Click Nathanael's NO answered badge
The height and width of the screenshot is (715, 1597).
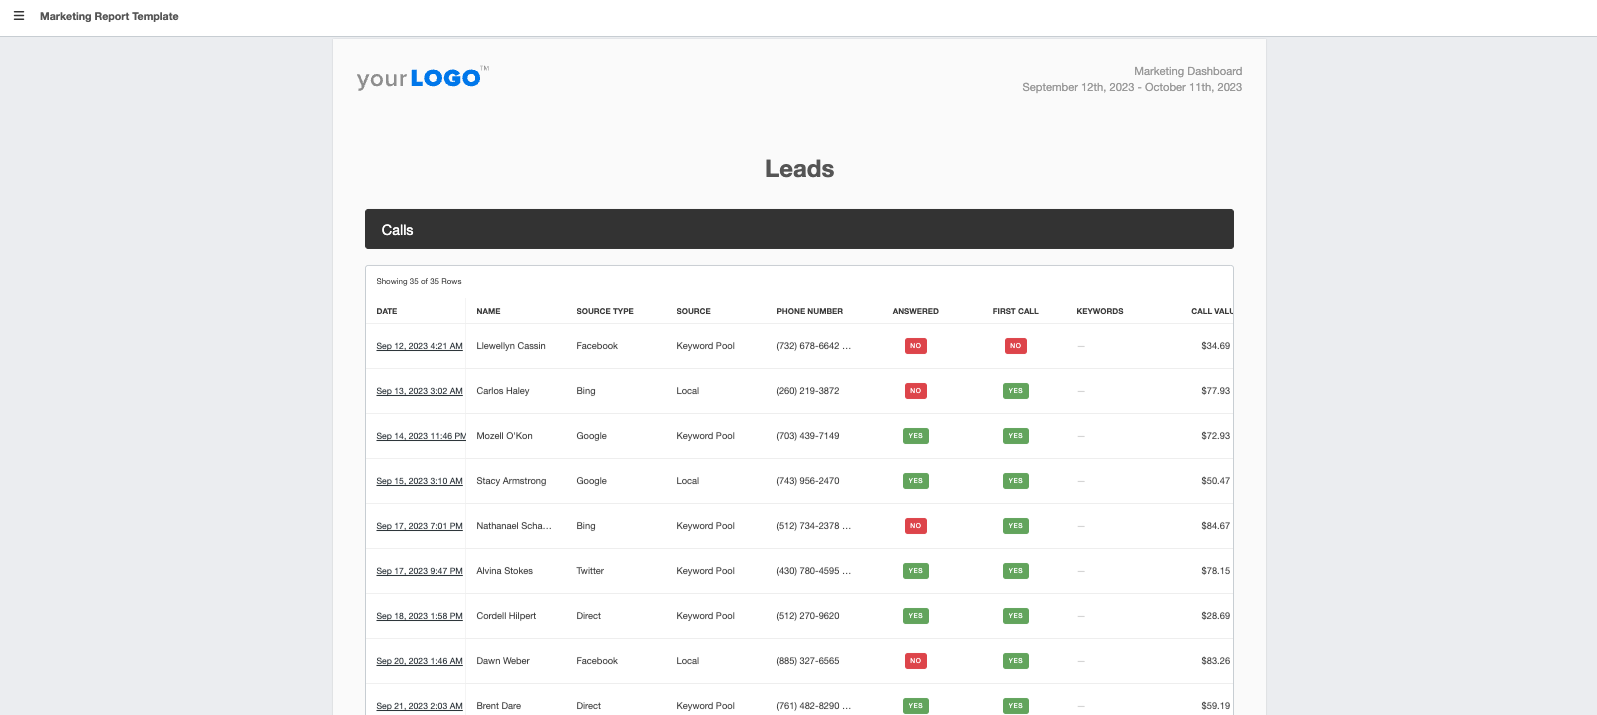pyautogui.click(x=915, y=526)
